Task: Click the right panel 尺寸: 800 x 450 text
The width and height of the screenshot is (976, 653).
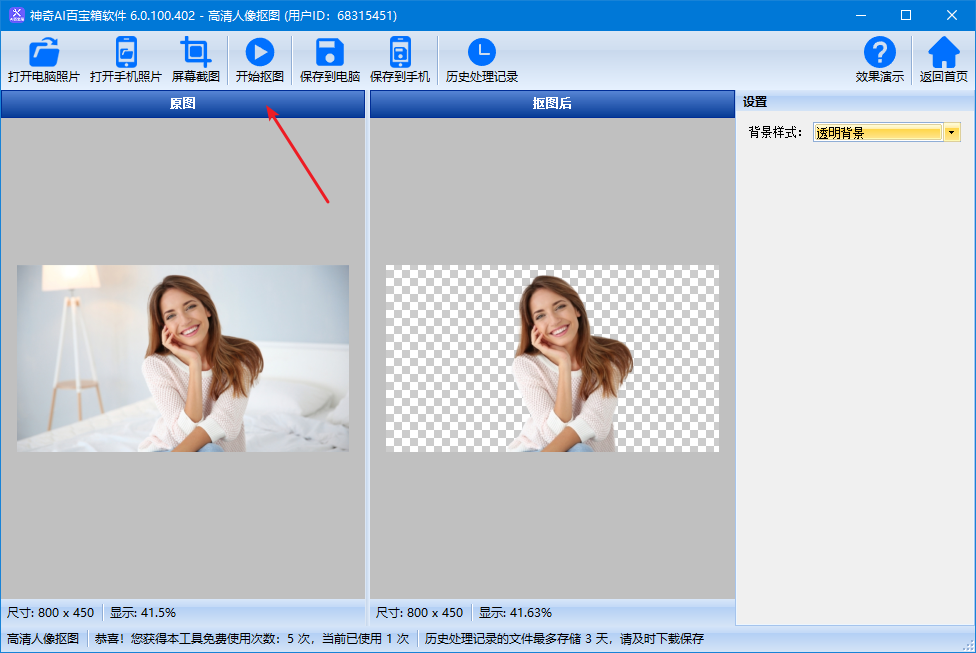Action: 420,613
